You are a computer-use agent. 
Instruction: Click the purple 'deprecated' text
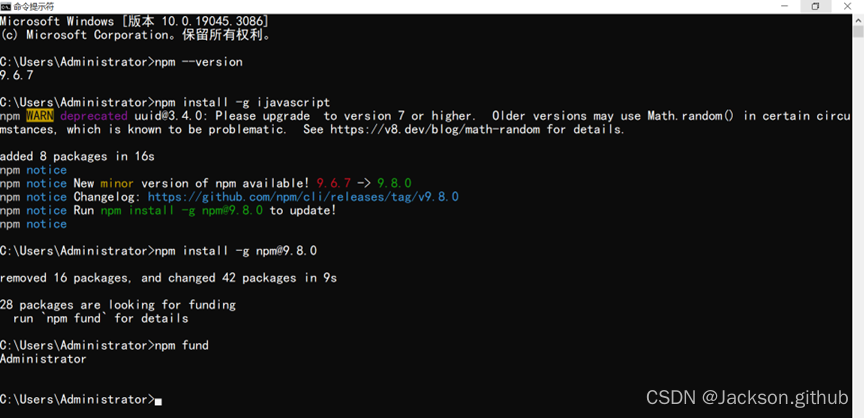(94, 116)
